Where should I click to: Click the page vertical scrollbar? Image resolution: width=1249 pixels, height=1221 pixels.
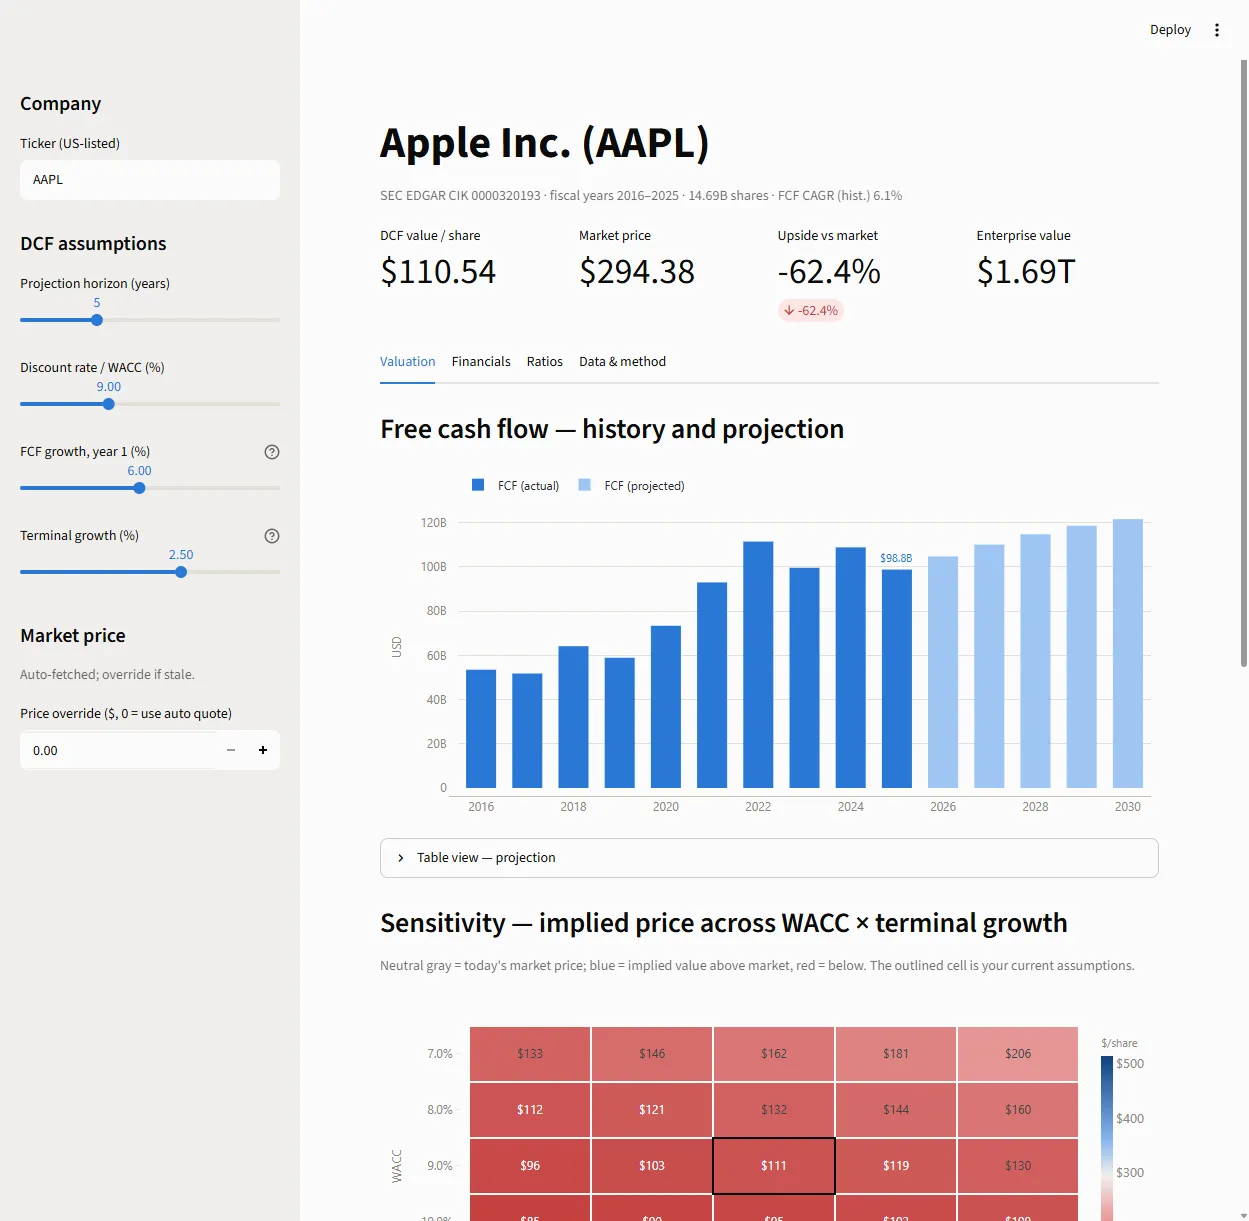tap(1243, 363)
